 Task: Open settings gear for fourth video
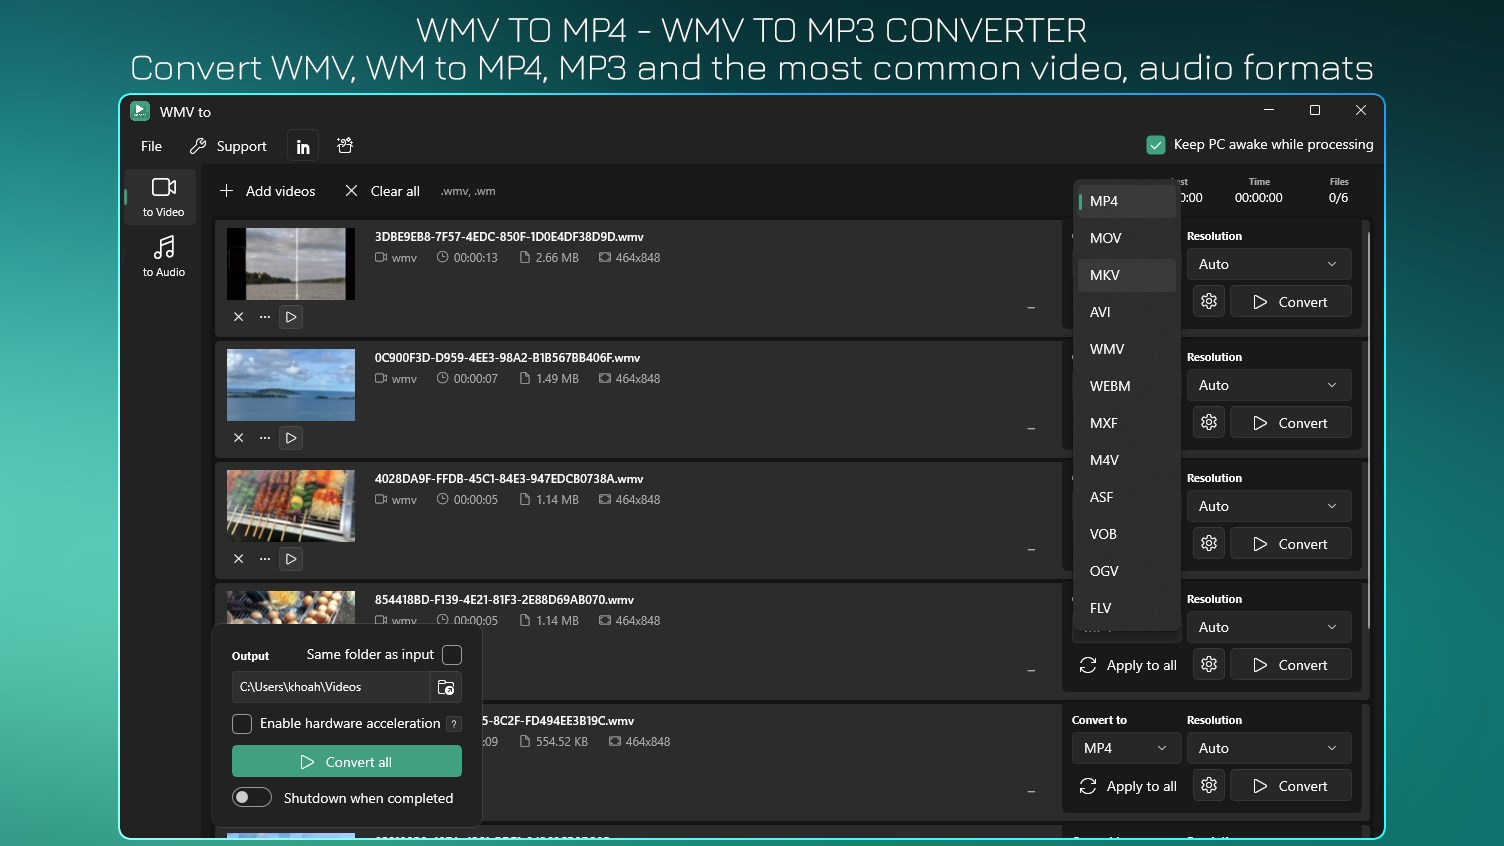pos(1209,665)
